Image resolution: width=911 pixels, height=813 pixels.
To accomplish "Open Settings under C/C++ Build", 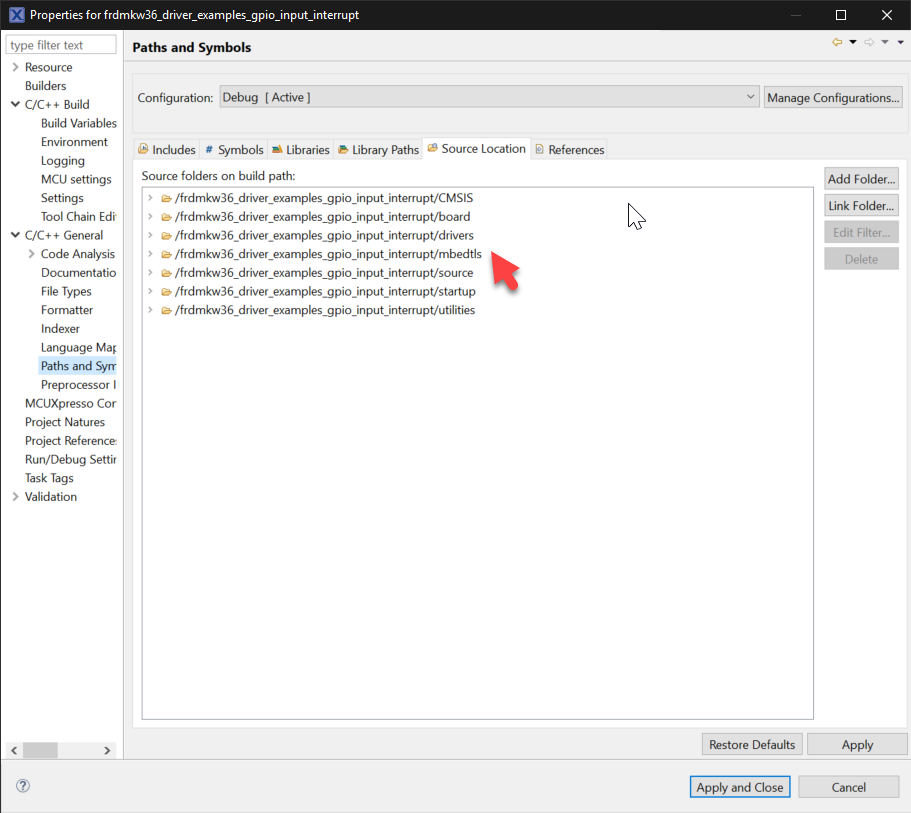I will 62,198.
